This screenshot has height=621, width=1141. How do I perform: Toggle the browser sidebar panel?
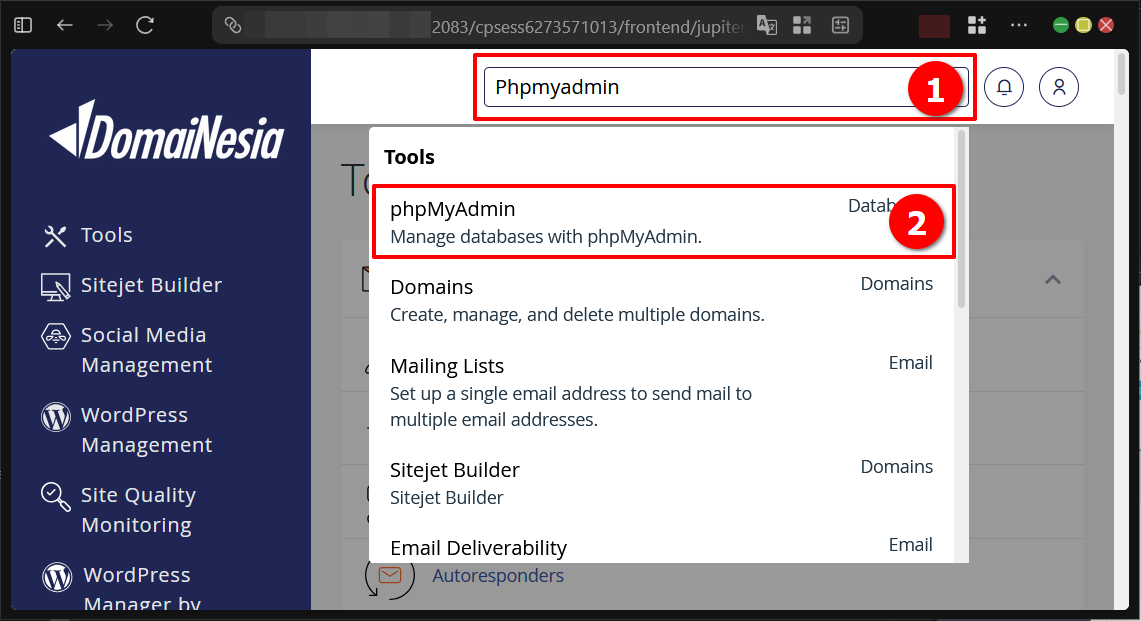coord(22,24)
